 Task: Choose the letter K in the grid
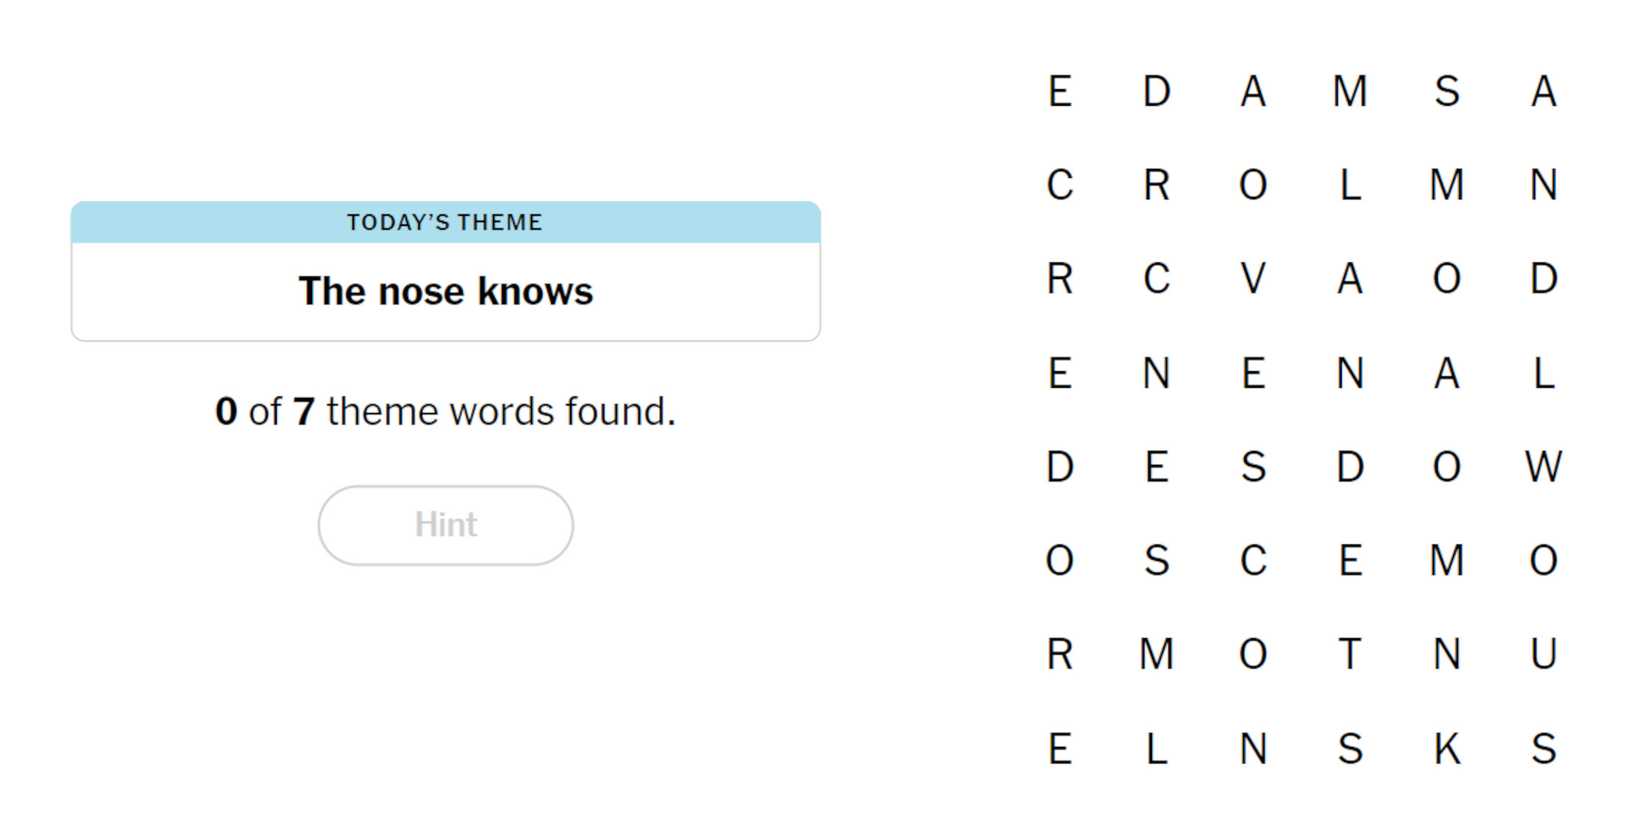pos(1446,749)
